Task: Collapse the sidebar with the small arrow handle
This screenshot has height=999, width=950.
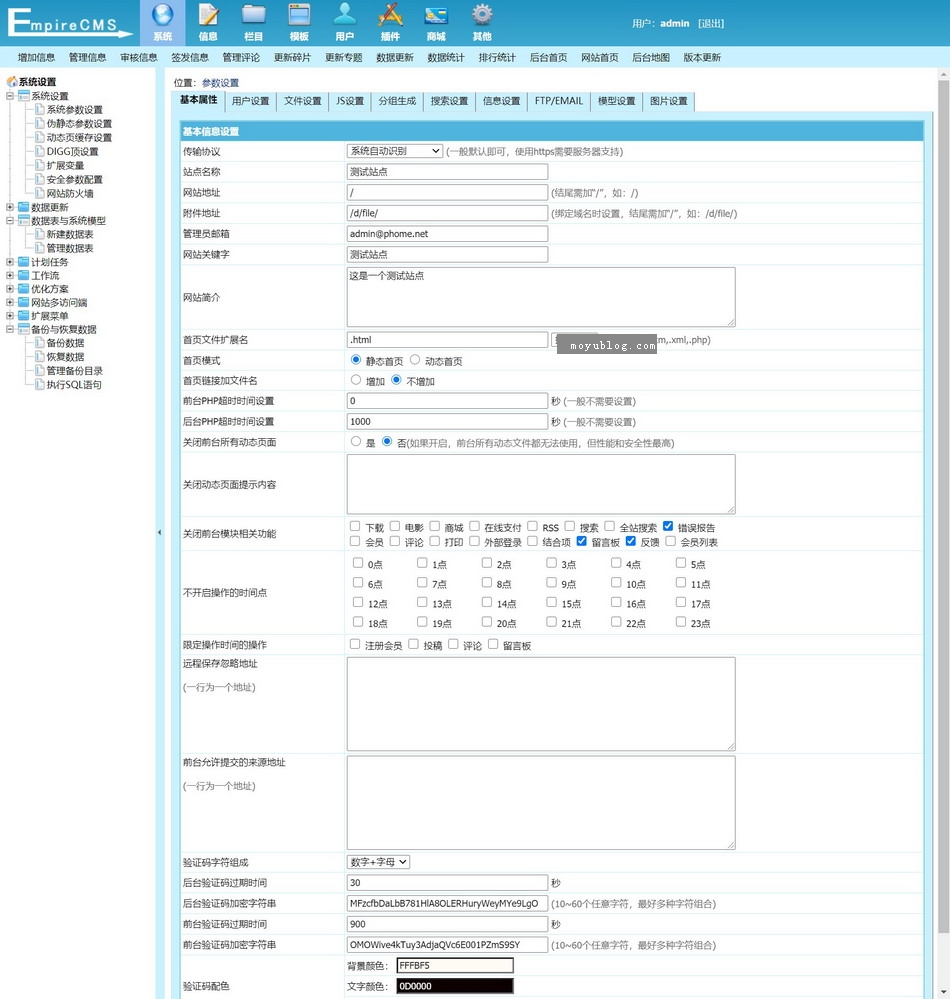Action: pyautogui.click(x=159, y=533)
